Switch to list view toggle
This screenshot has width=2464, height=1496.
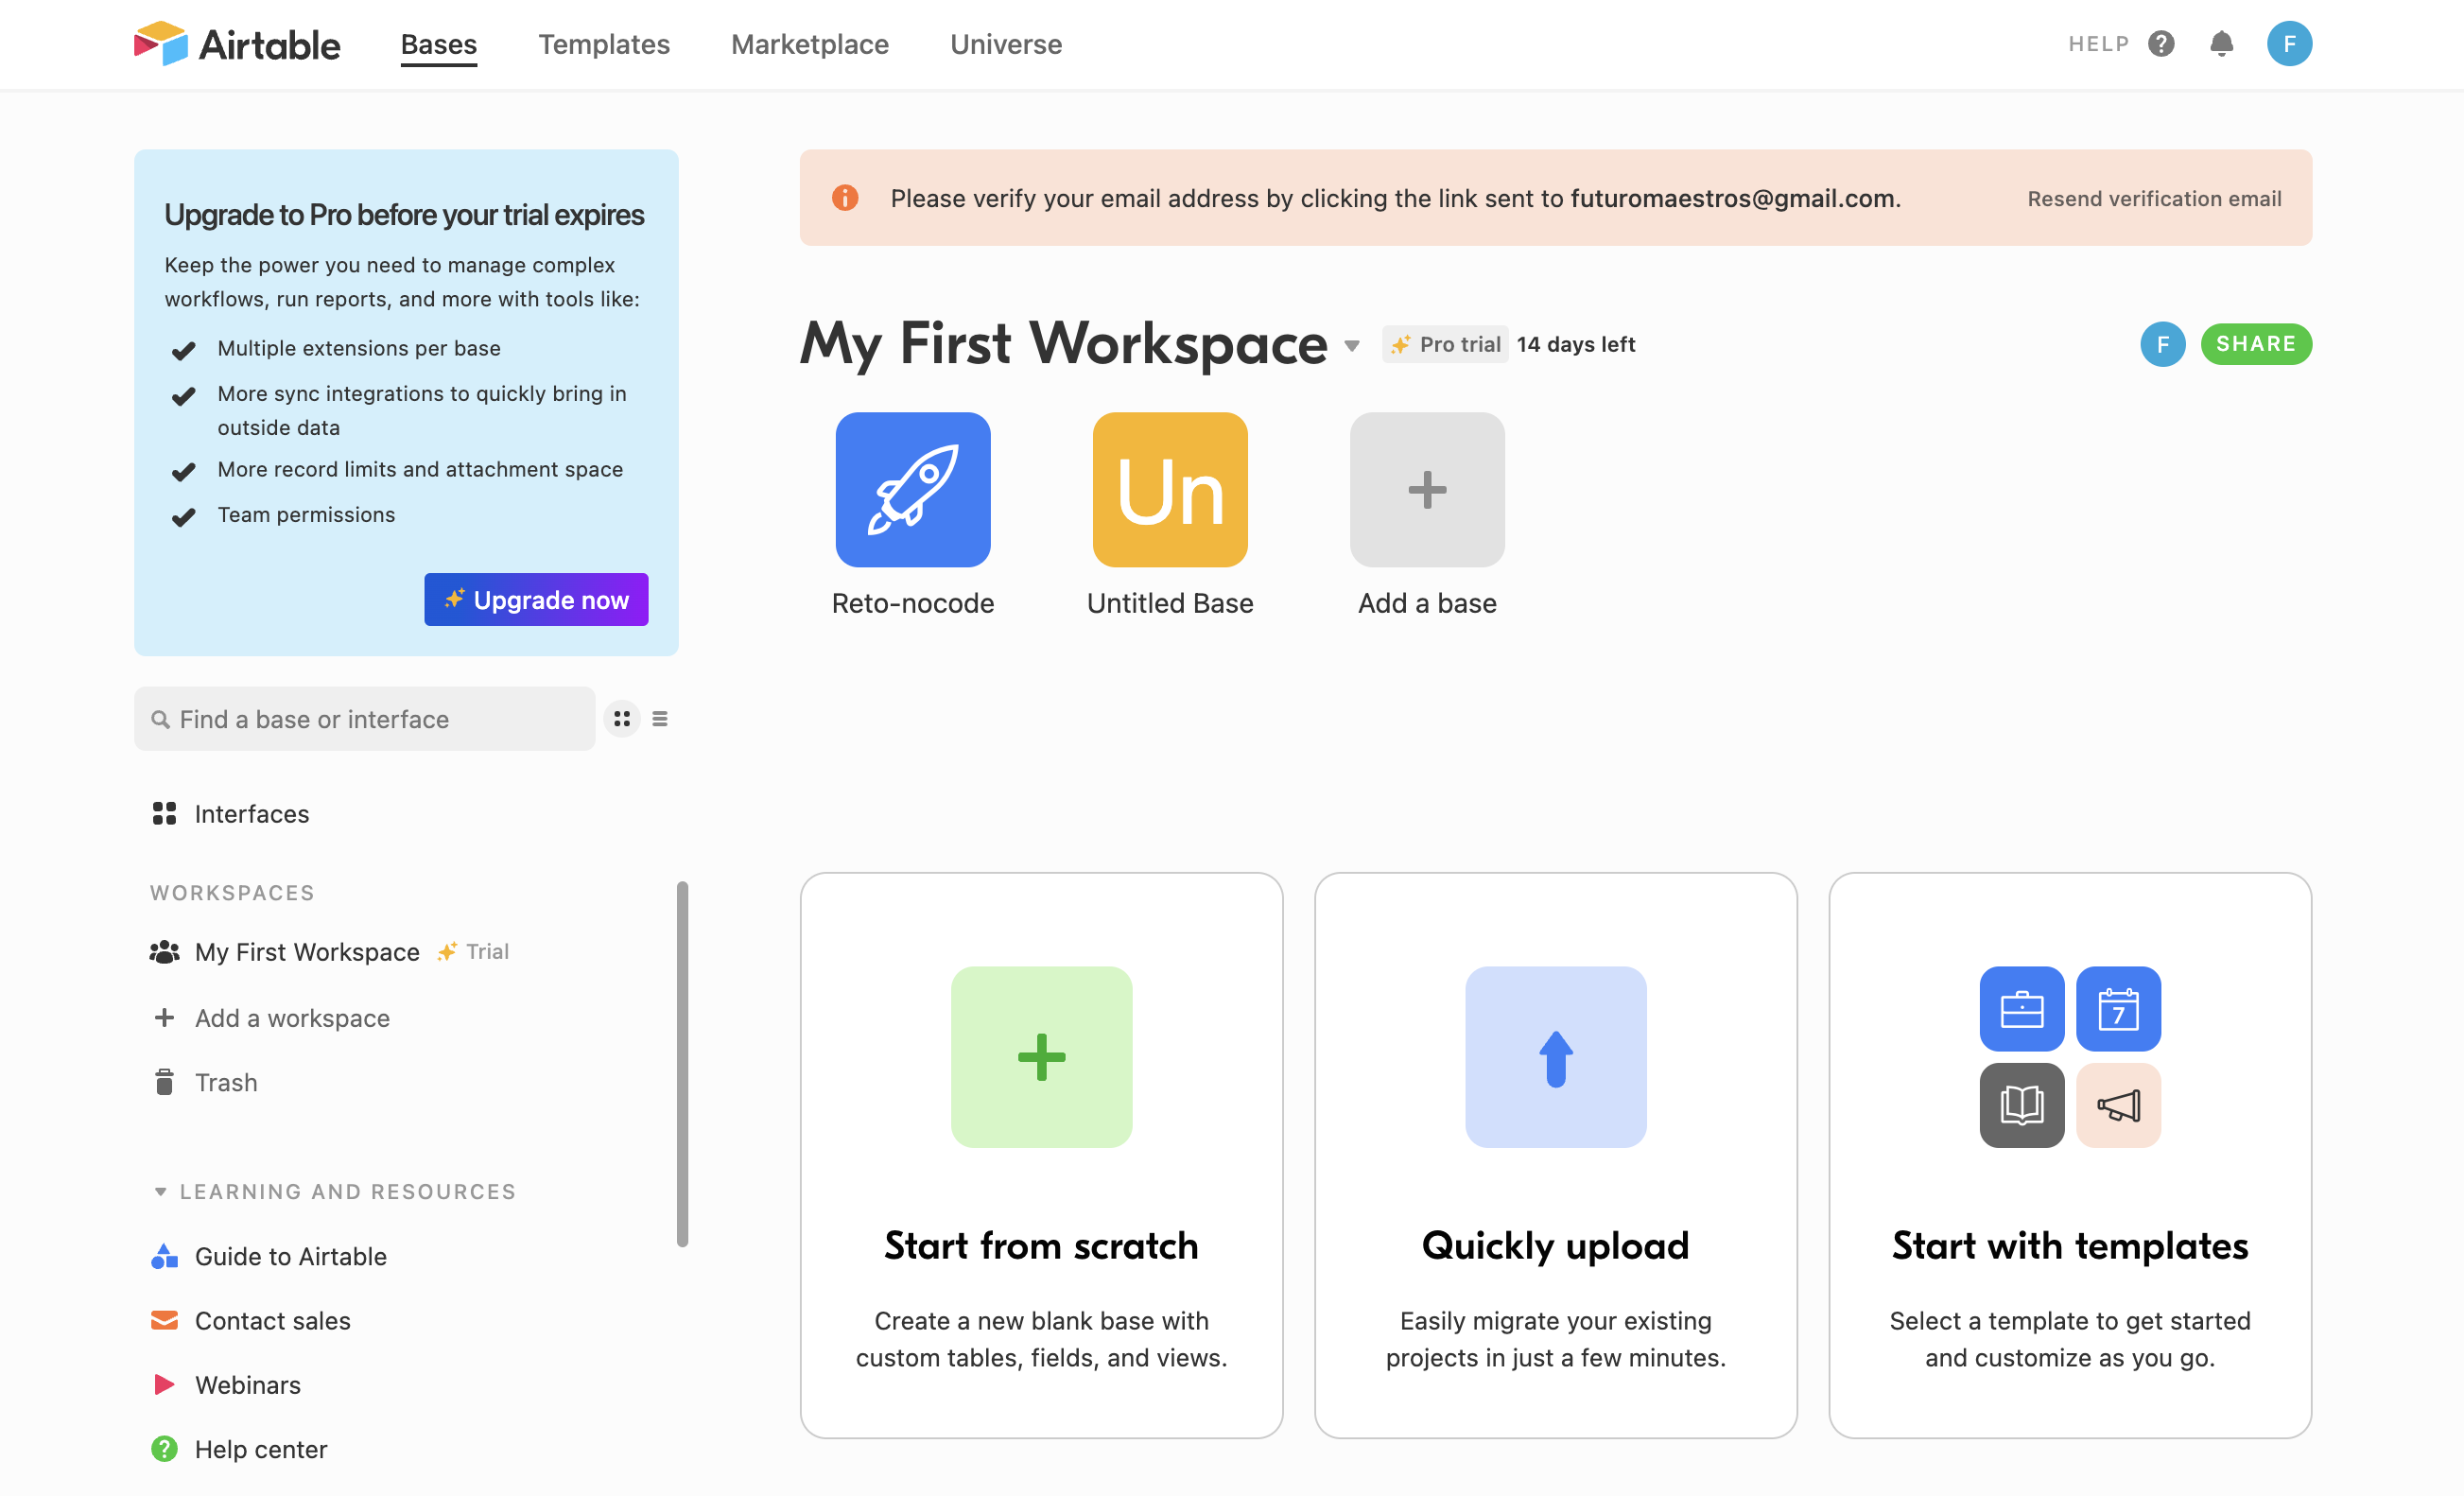click(x=660, y=718)
